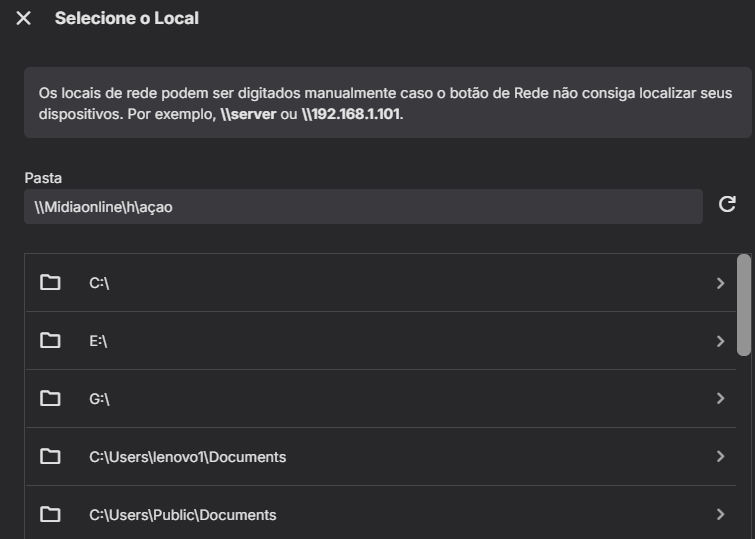Click the vertical scrollbar of folder list
755x539 pixels.
pos(743,305)
